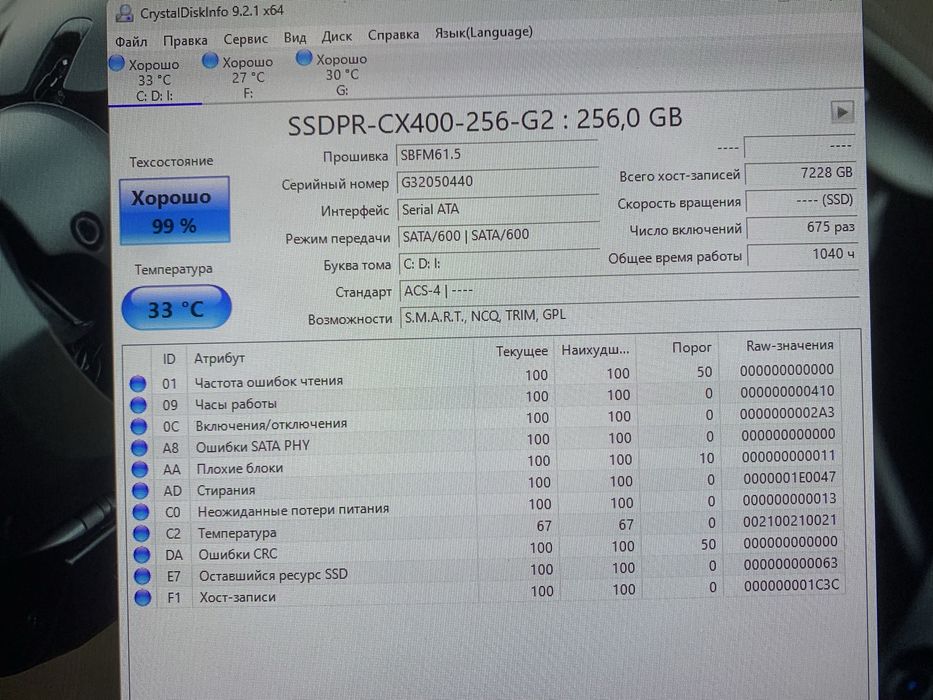Viewport: 933px width, 700px height.
Task: Click raw value 000000001C3C
Action: (x=791, y=586)
